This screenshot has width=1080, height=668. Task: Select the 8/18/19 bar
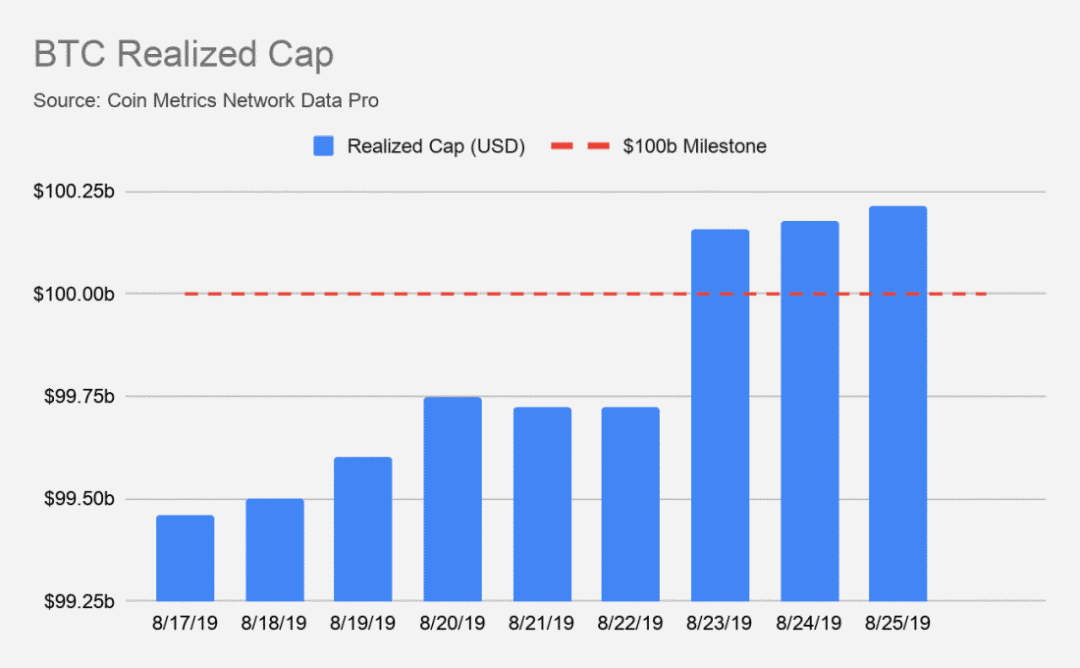coord(275,550)
